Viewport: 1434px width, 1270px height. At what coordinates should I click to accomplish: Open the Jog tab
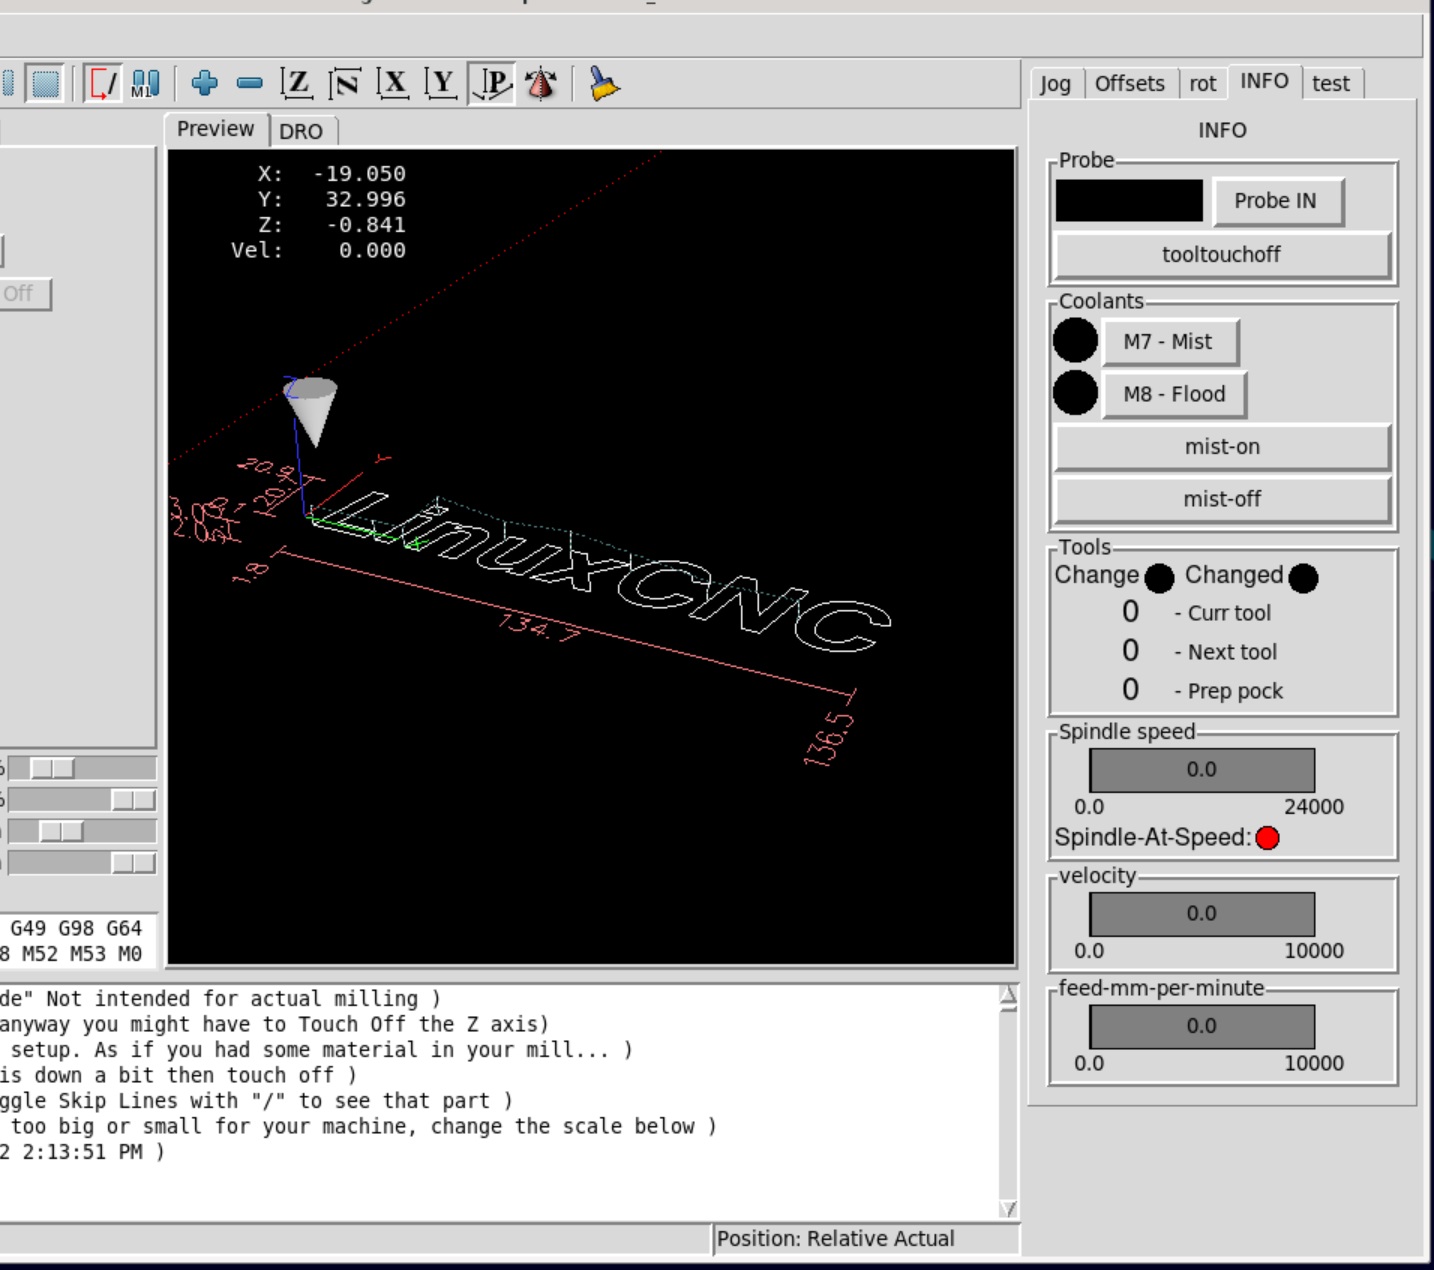tap(1055, 84)
